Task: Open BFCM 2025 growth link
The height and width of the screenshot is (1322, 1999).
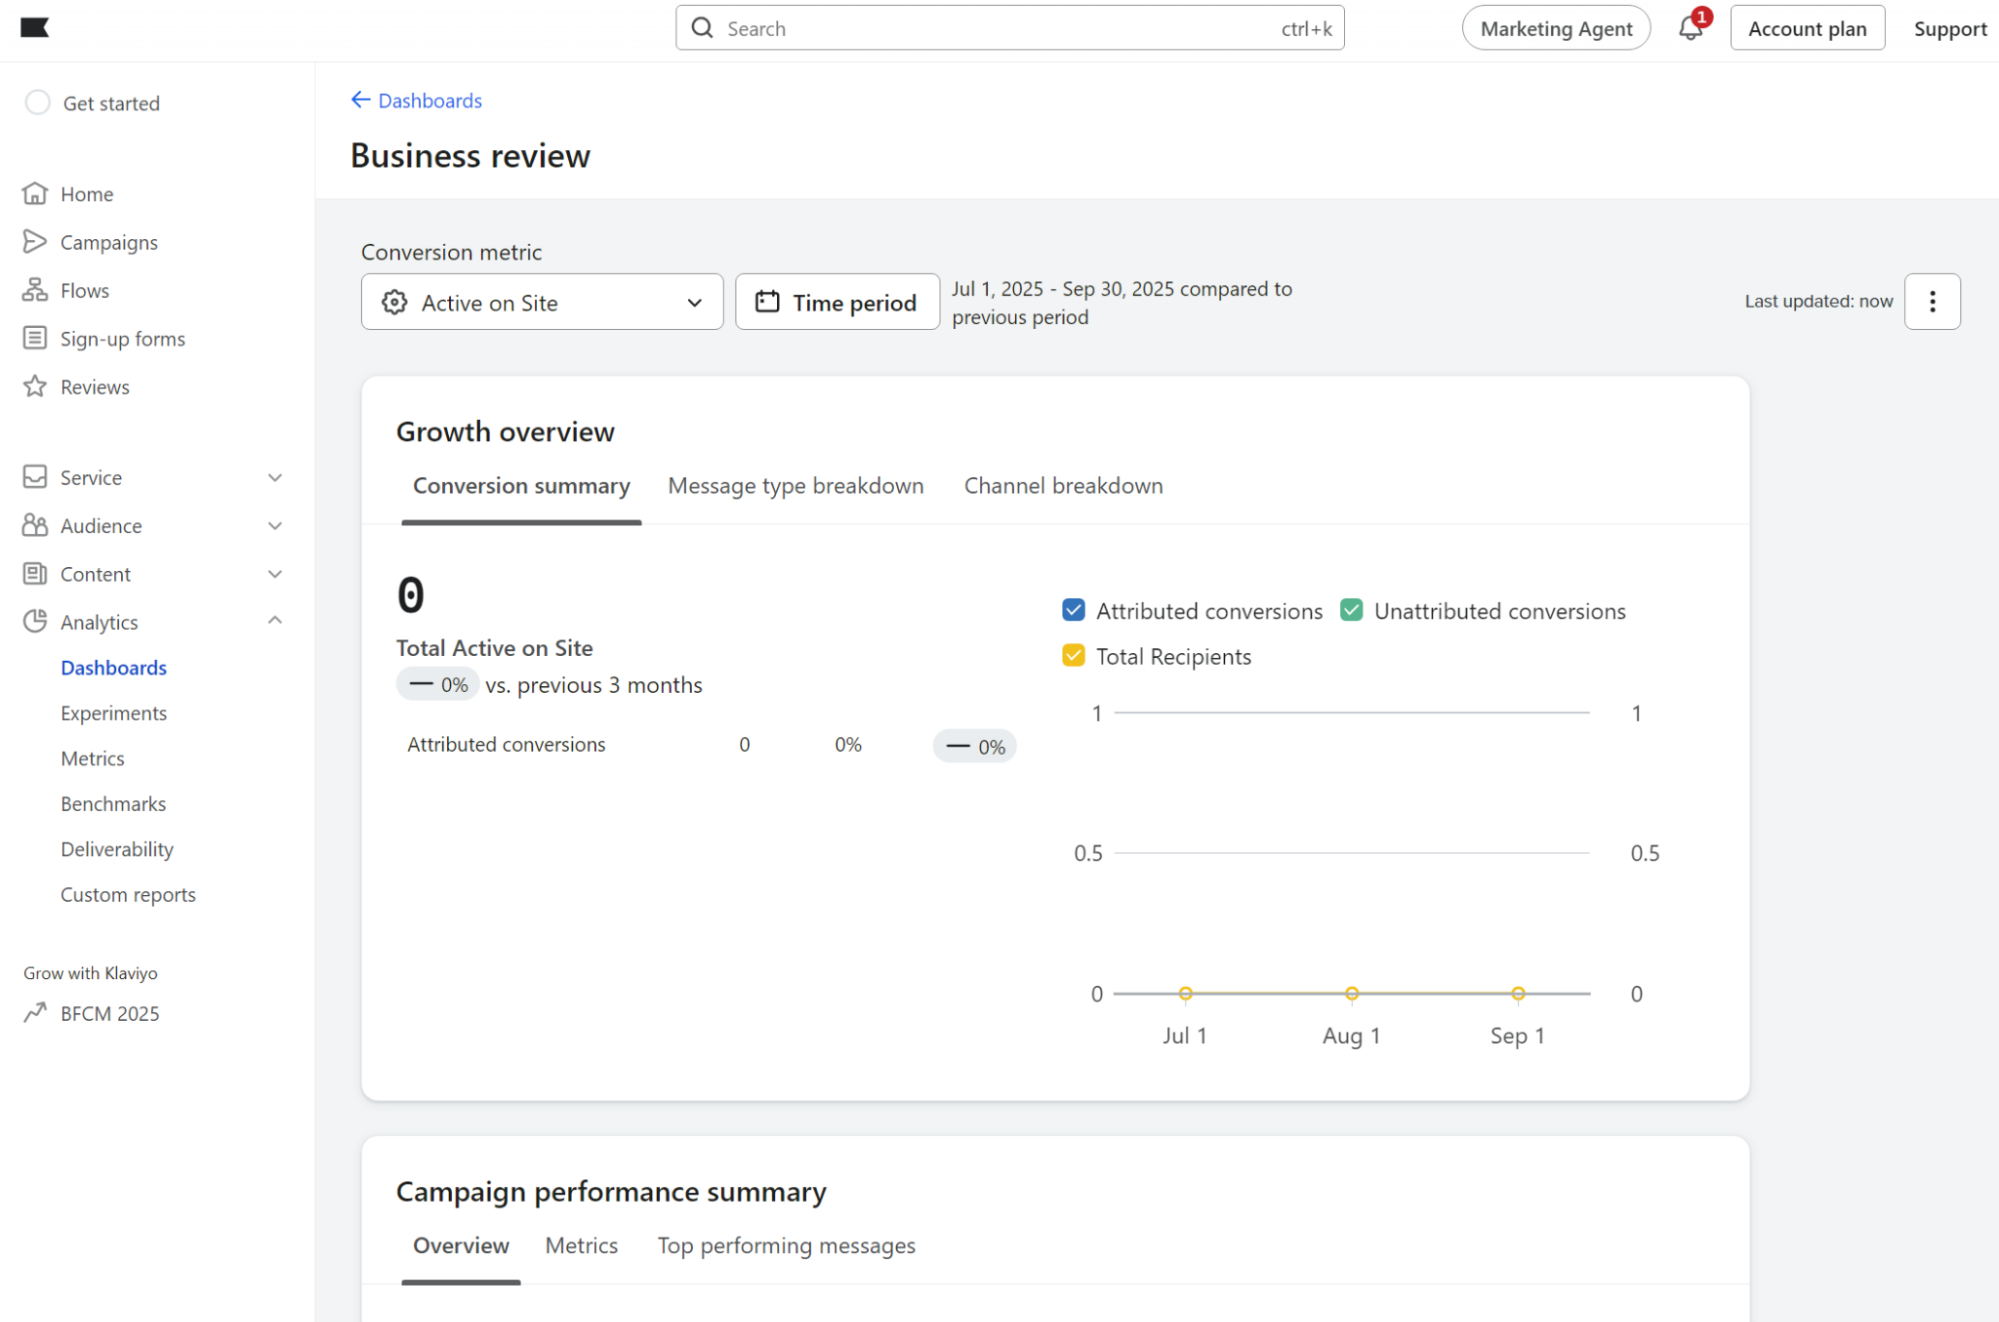Action: (108, 1013)
